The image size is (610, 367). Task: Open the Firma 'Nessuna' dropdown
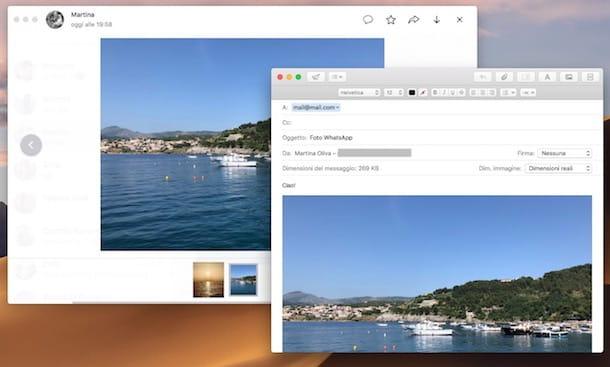564,153
